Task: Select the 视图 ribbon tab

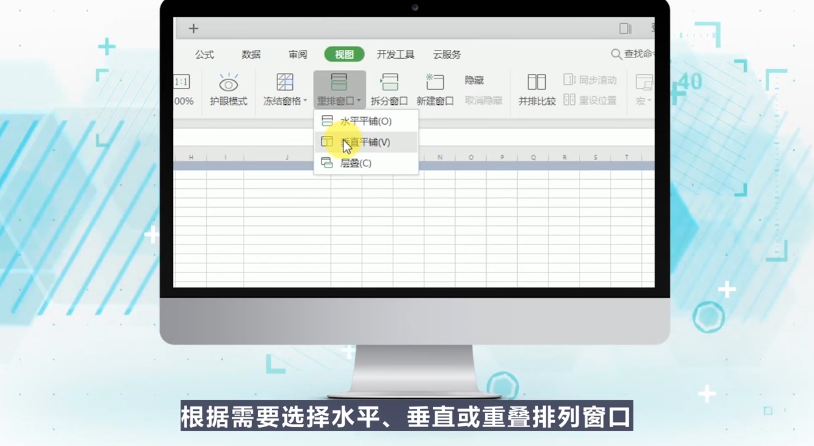Action: [x=344, y=55]
